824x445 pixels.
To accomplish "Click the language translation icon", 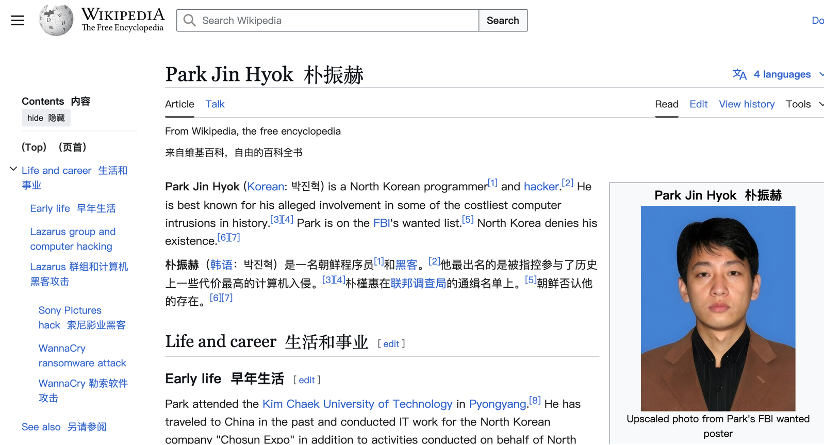I will tap(739, 75).
